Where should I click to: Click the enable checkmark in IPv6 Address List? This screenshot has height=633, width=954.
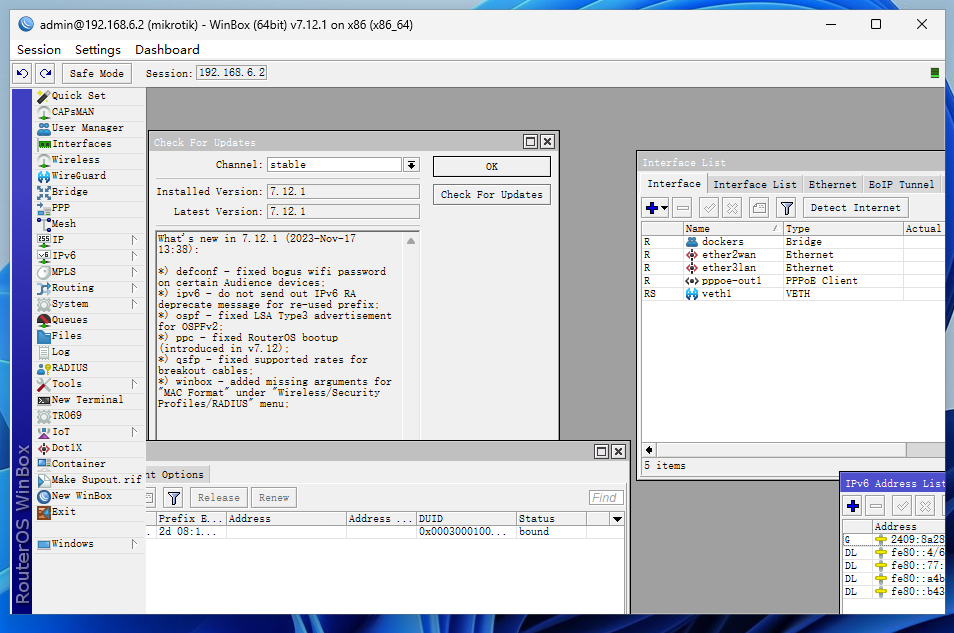coord(902,506)
